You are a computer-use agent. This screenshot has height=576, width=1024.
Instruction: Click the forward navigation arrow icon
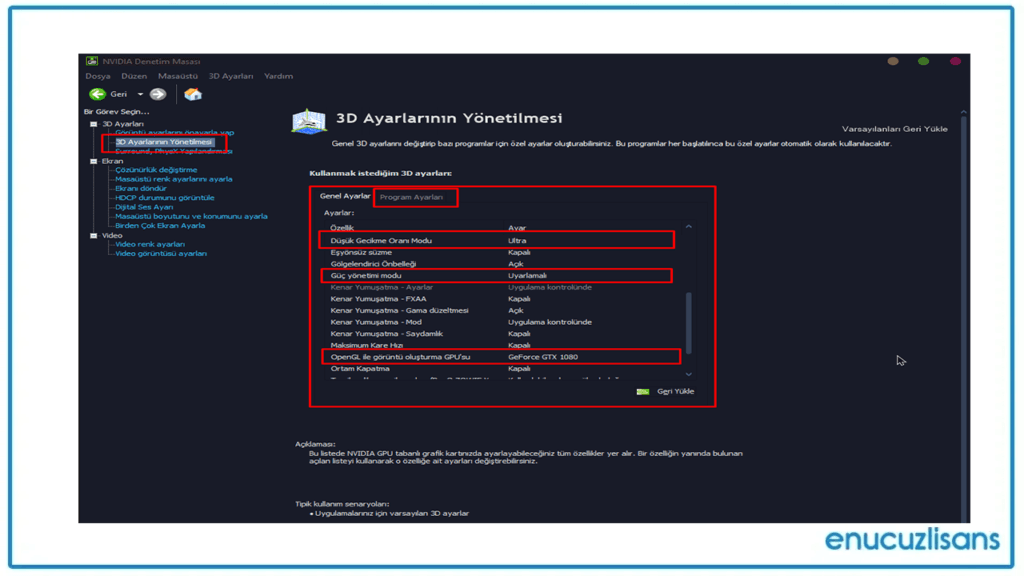158,93
